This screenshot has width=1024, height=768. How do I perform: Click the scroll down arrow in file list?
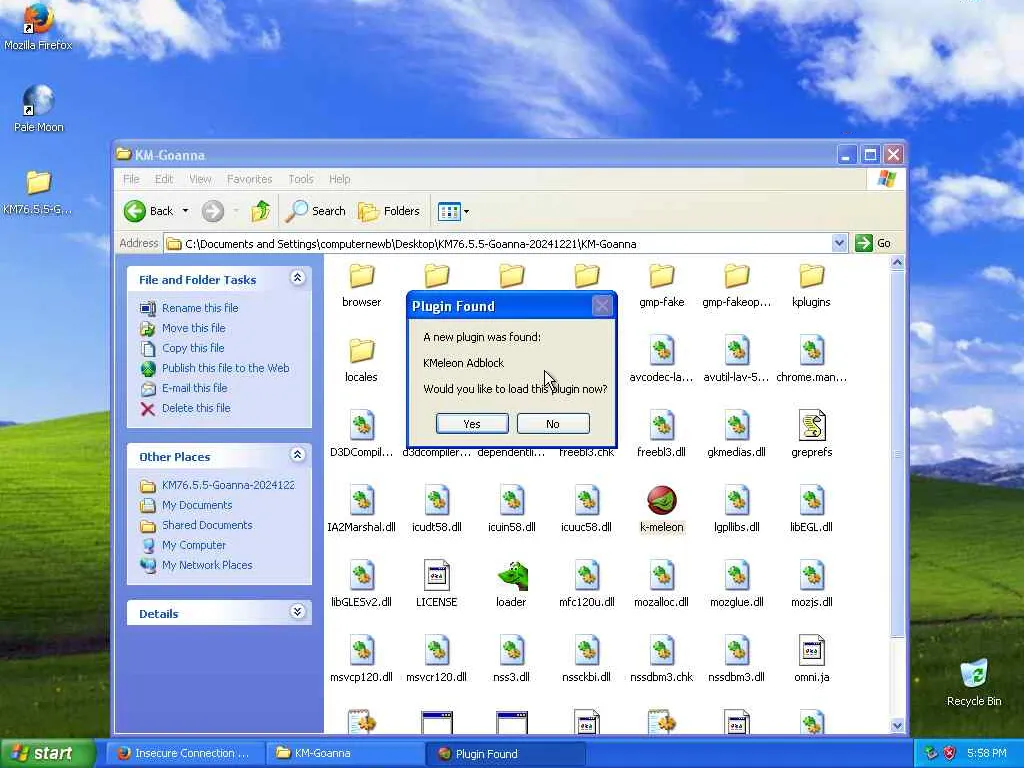(897, 726)
